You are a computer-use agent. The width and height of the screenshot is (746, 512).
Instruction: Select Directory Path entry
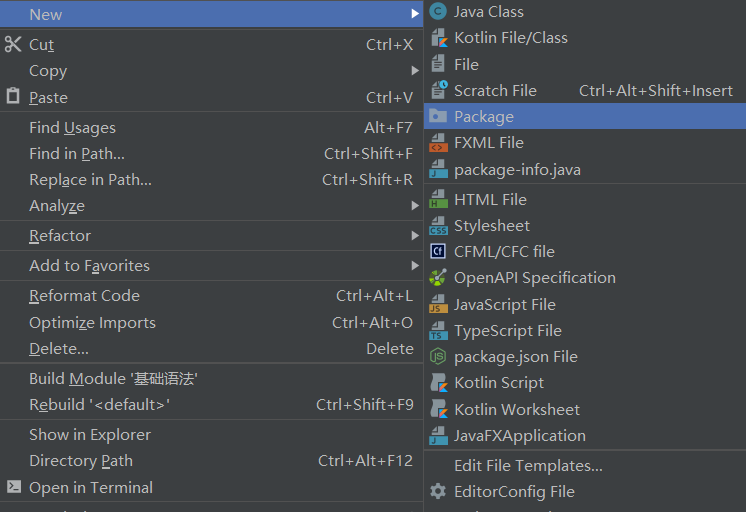pos(211,461)
